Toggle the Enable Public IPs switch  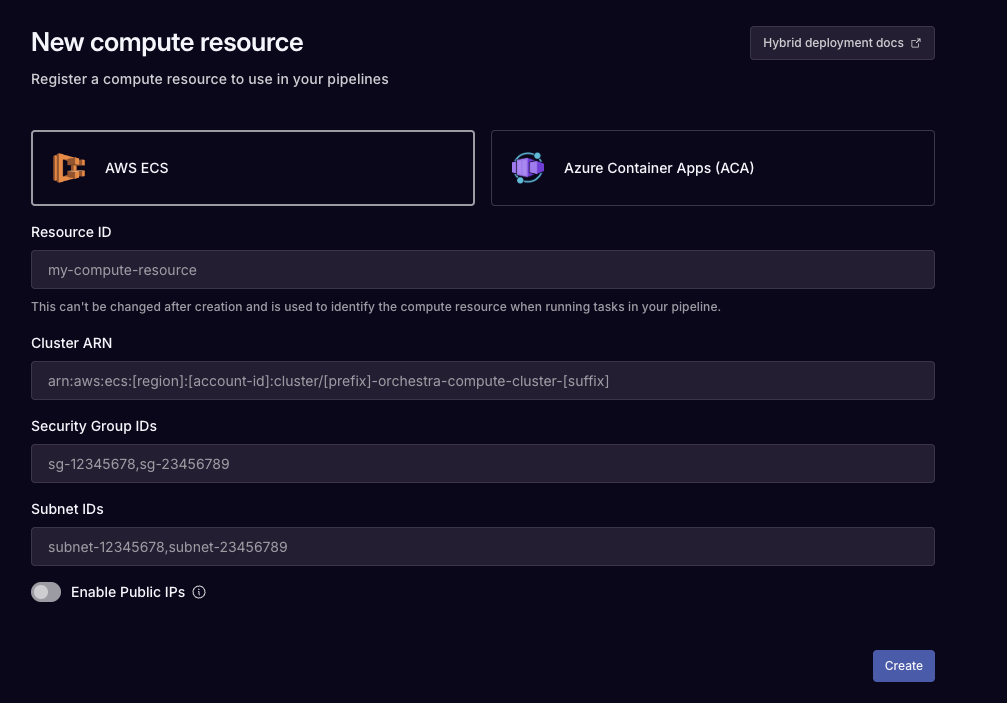tap(46, 592)
